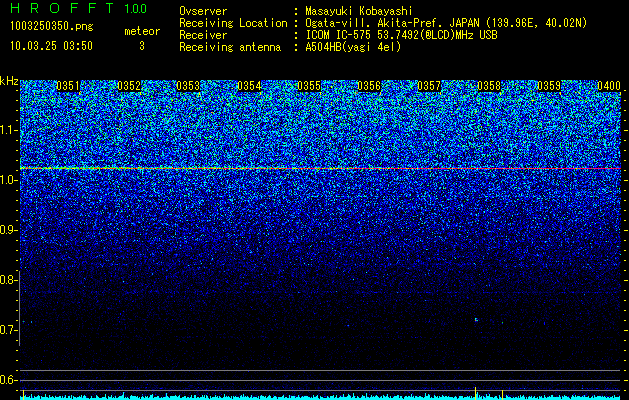This screenshot has width=629, height=400.
Task: Click the 0359 time marker
Action: pos(549,86)
